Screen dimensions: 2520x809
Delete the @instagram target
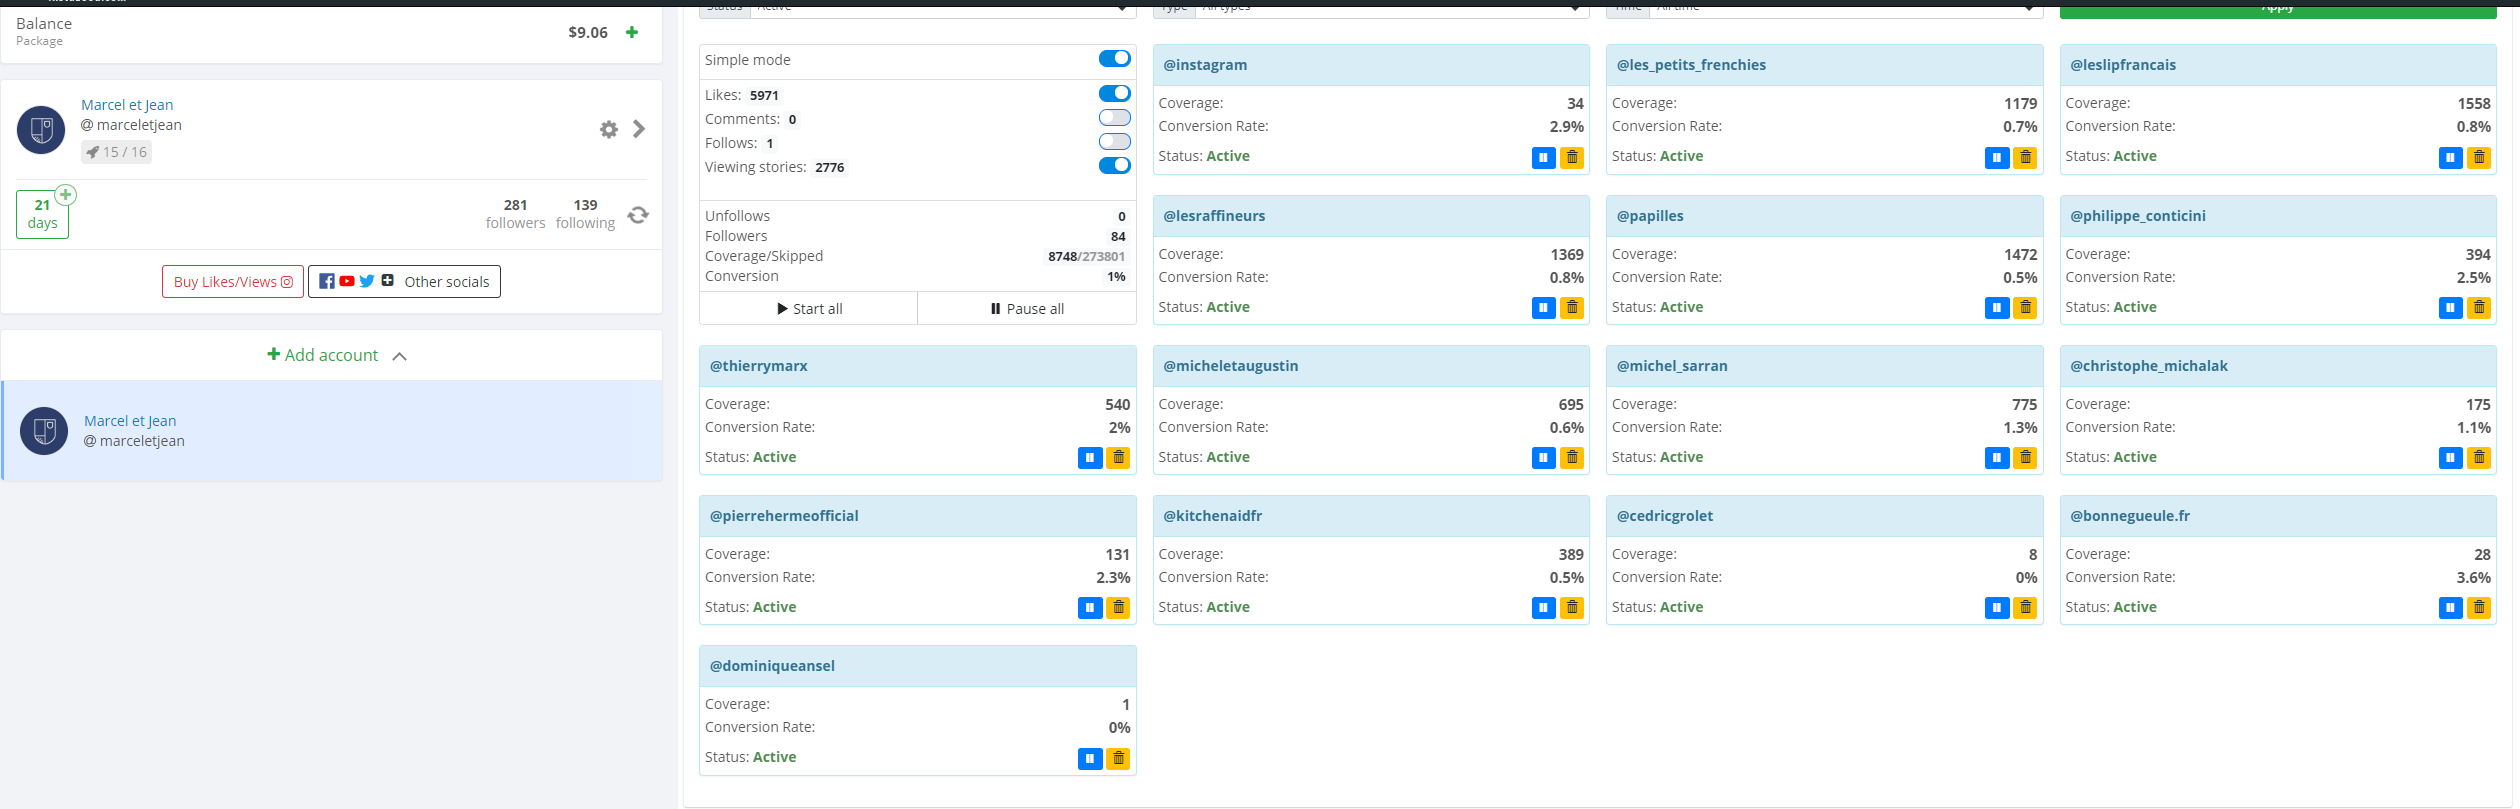point(1572,157)
